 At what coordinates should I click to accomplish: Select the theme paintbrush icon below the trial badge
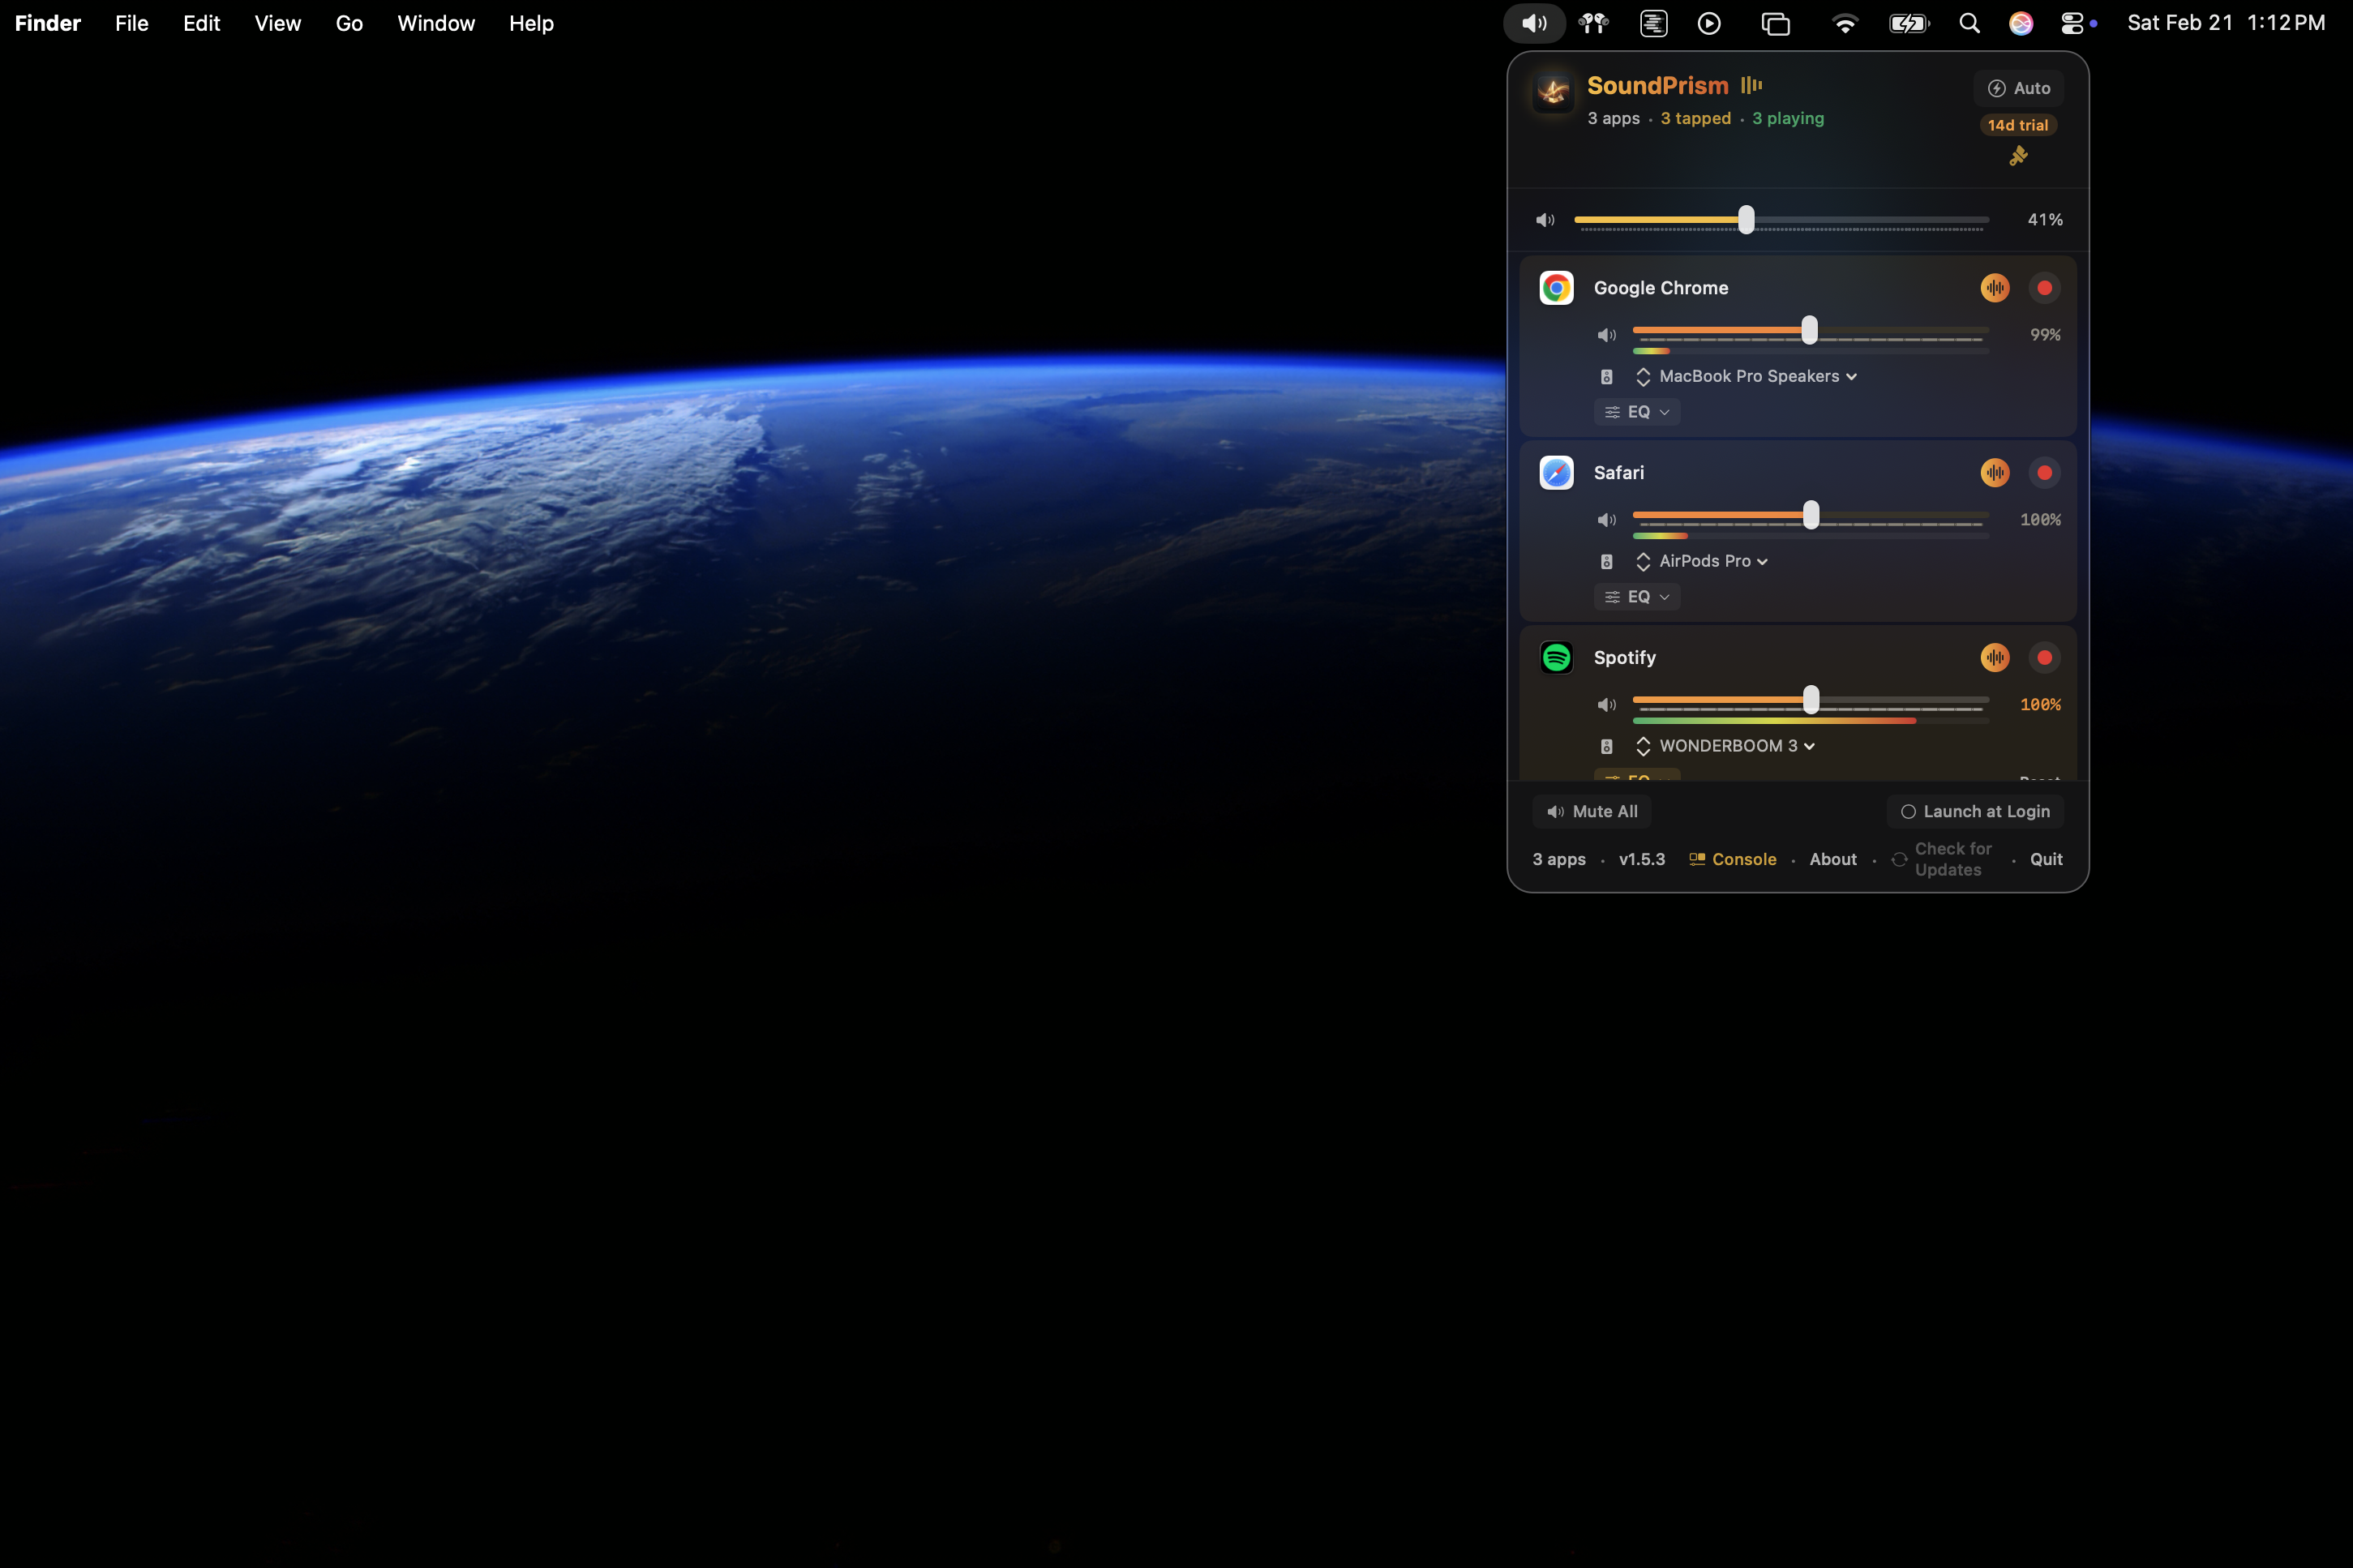pyautogui.click(x=2018, y=156)
